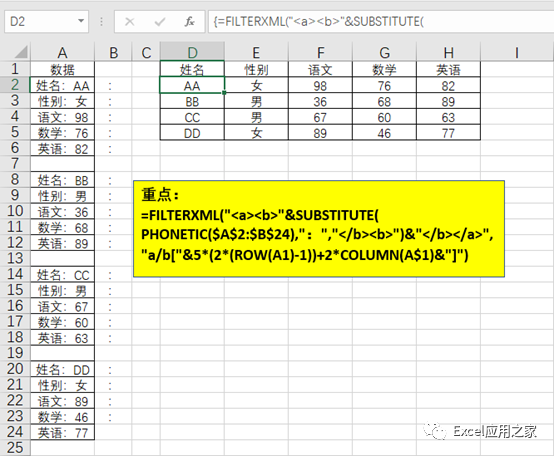Image resolution: width=554 pixels, height=456 pixels.
Task: Select row 7 header
Action: click(x=15, y=164)
